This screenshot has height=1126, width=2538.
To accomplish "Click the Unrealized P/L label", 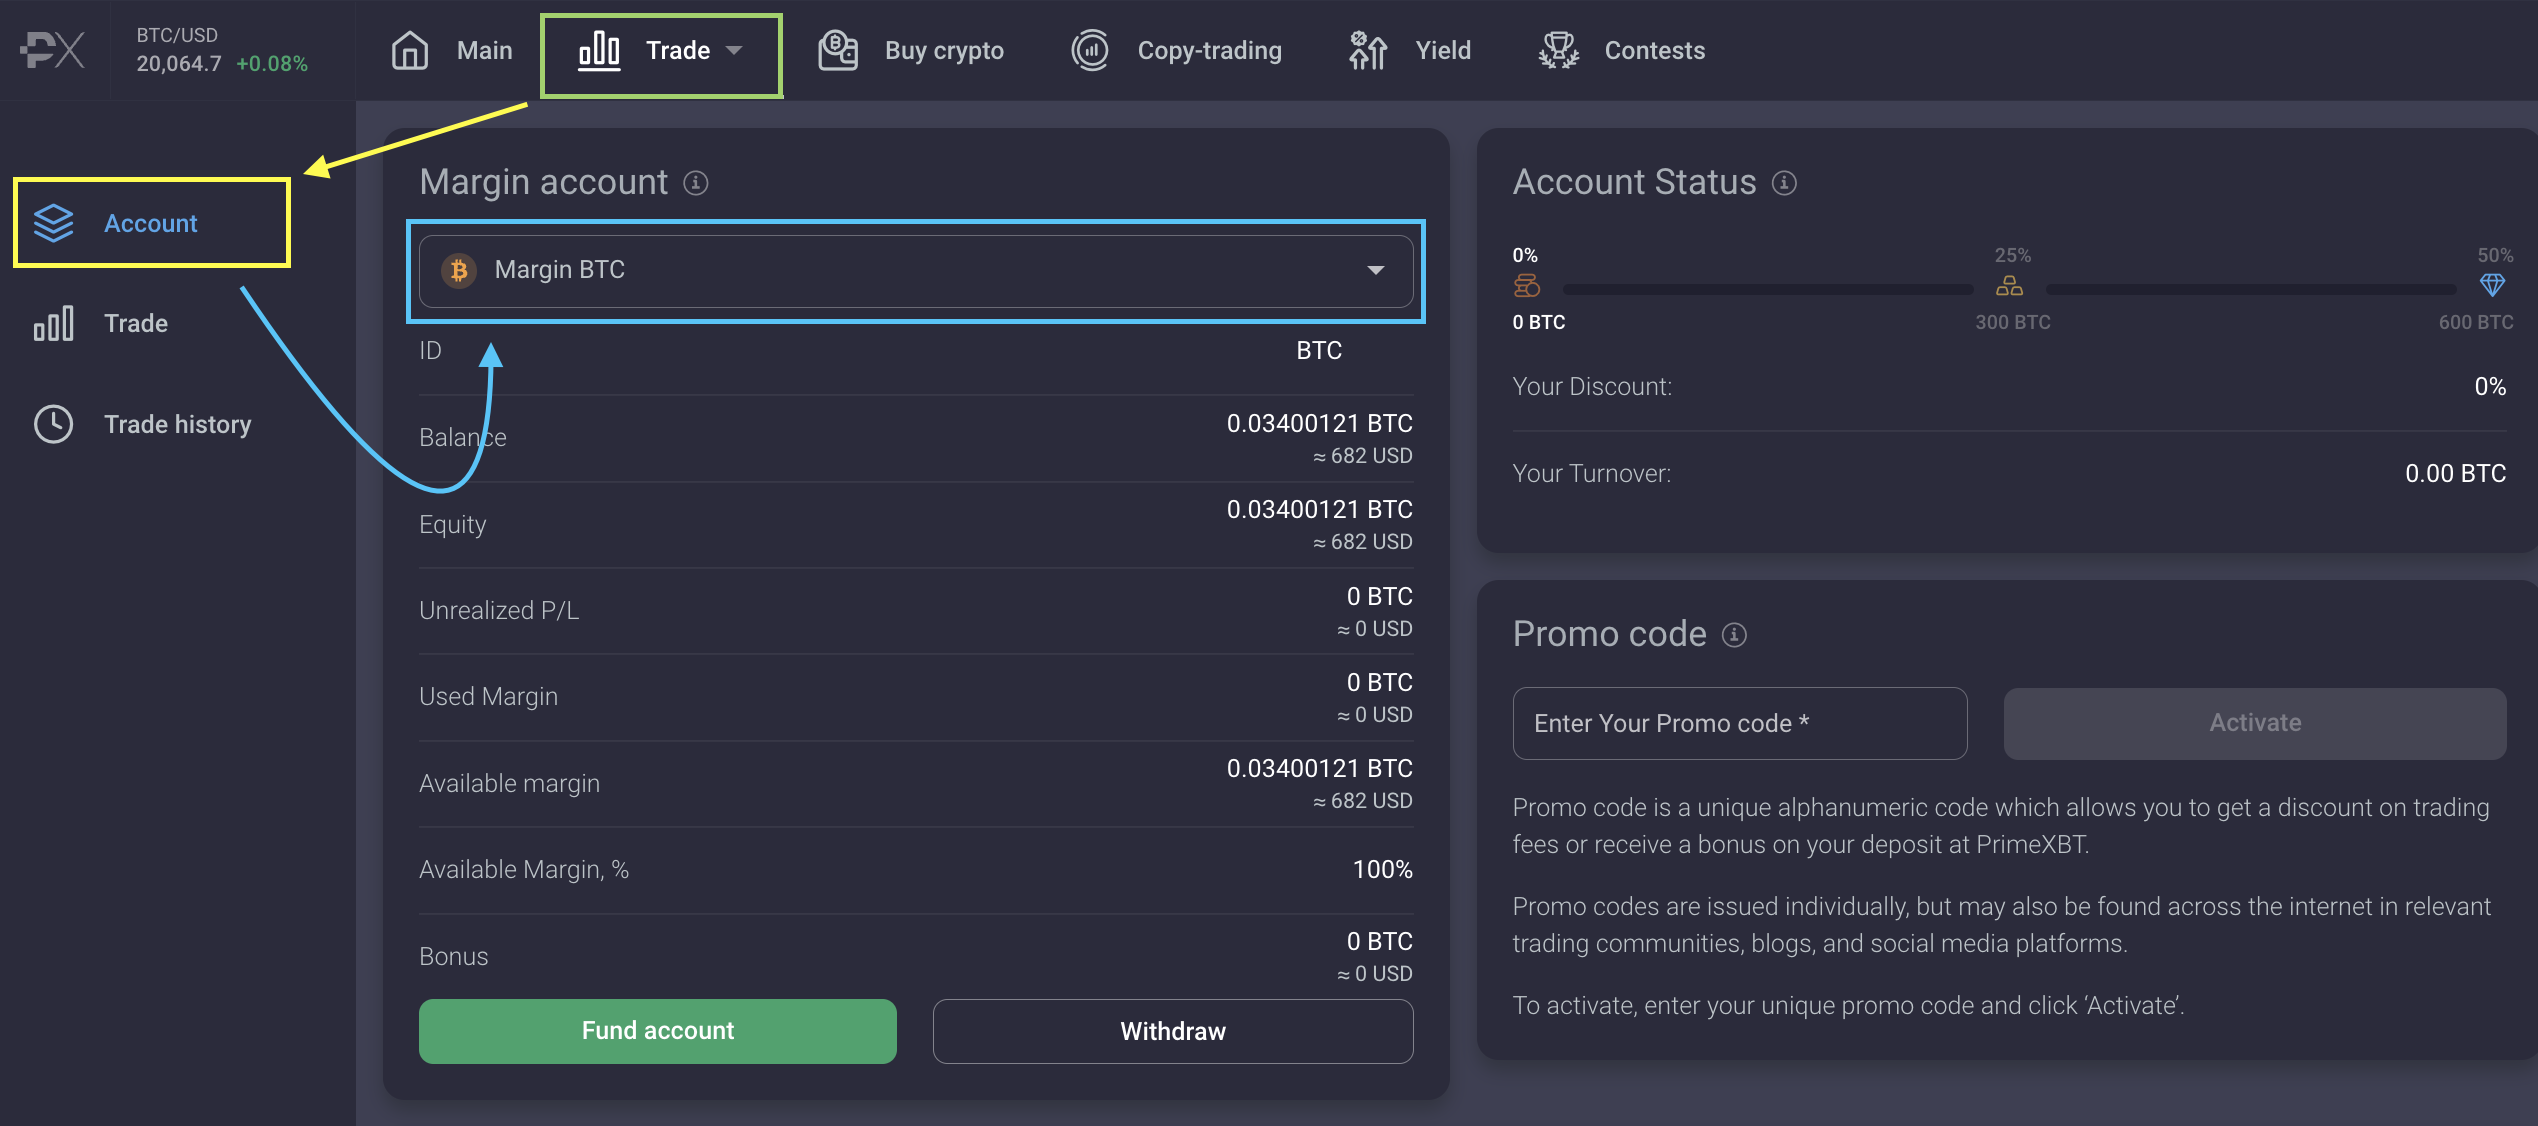I will point(499,611).
